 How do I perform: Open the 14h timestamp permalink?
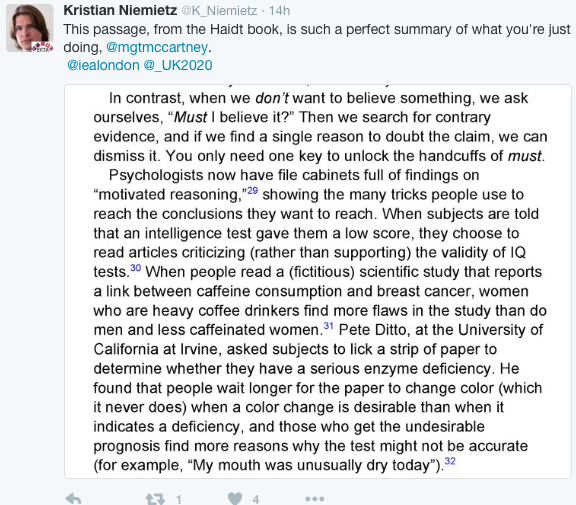[279, 11]
